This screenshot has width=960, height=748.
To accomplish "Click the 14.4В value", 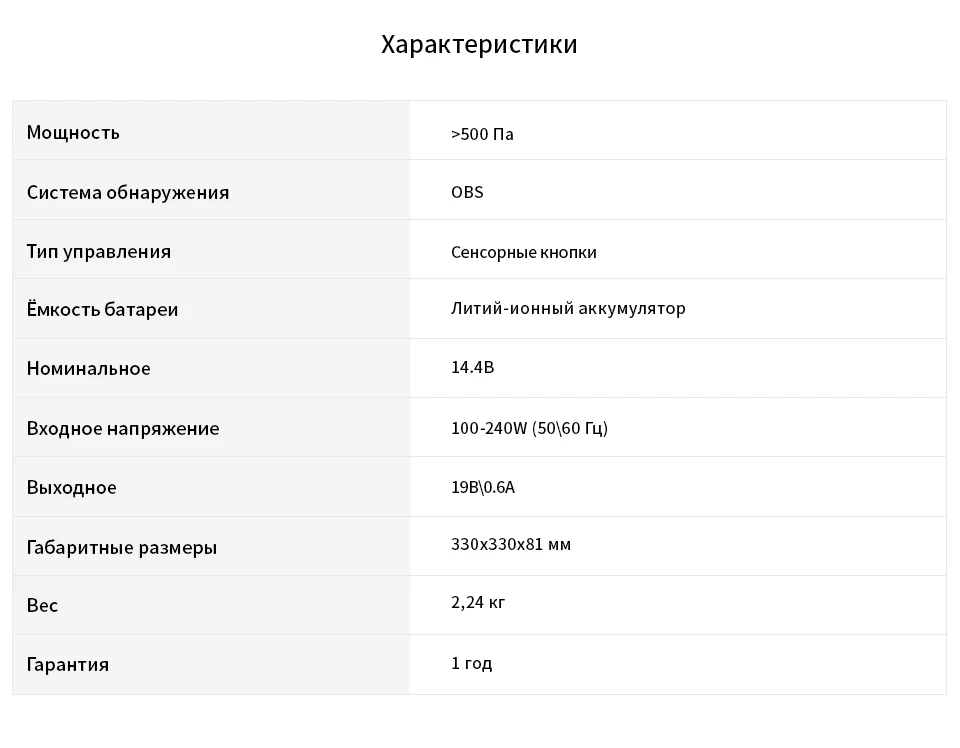I will [x=472, y=367].
